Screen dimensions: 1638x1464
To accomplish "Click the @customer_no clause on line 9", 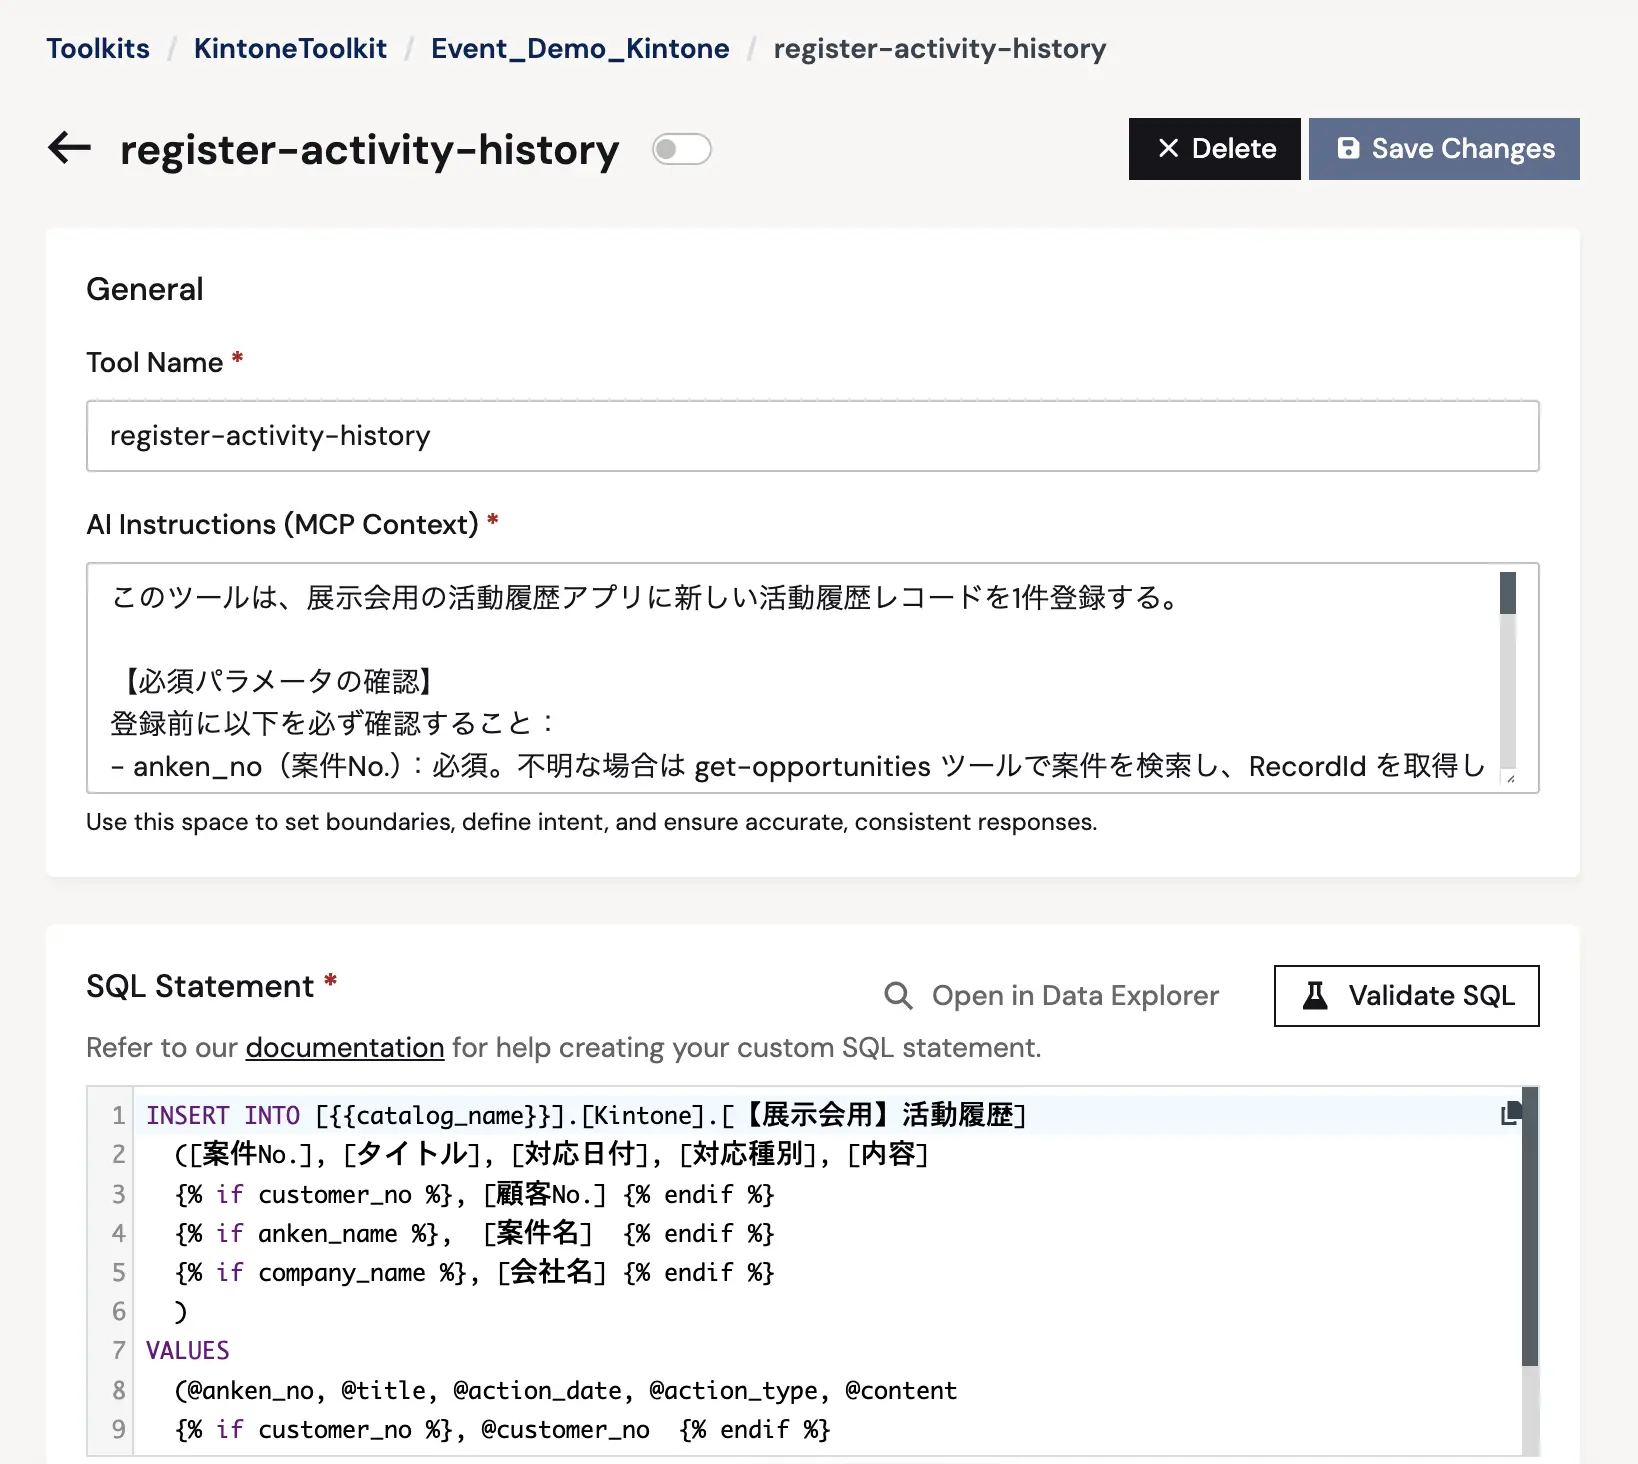I will [x=503, y=1429].
